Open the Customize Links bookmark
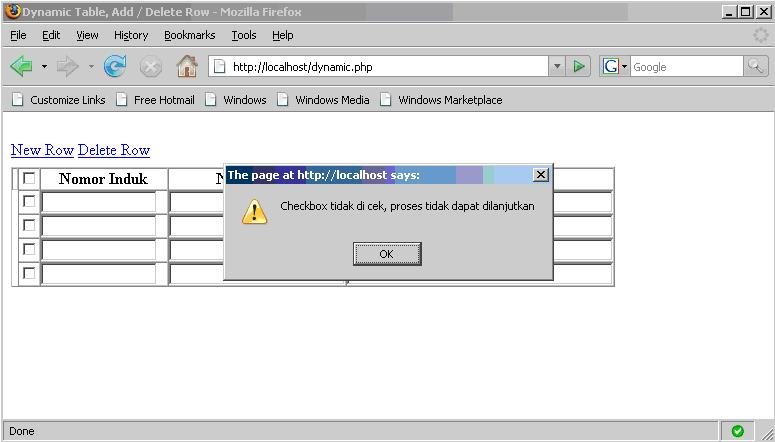 click(x=59, y=100)
